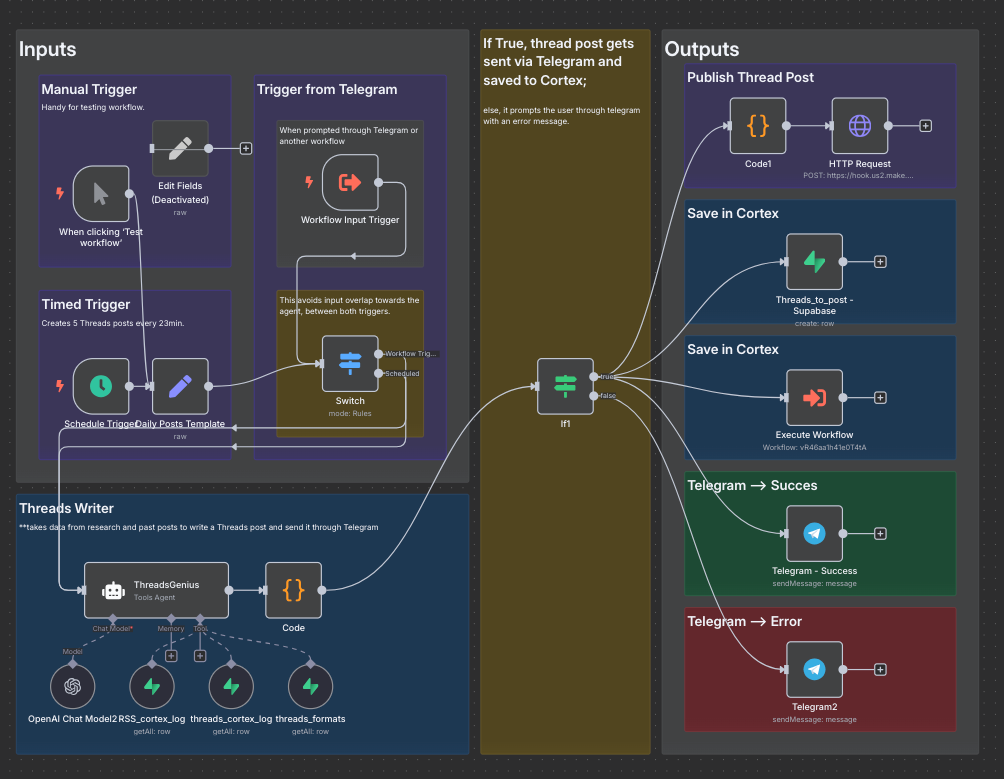Select the threads_formats tool node

pos(310,686)
